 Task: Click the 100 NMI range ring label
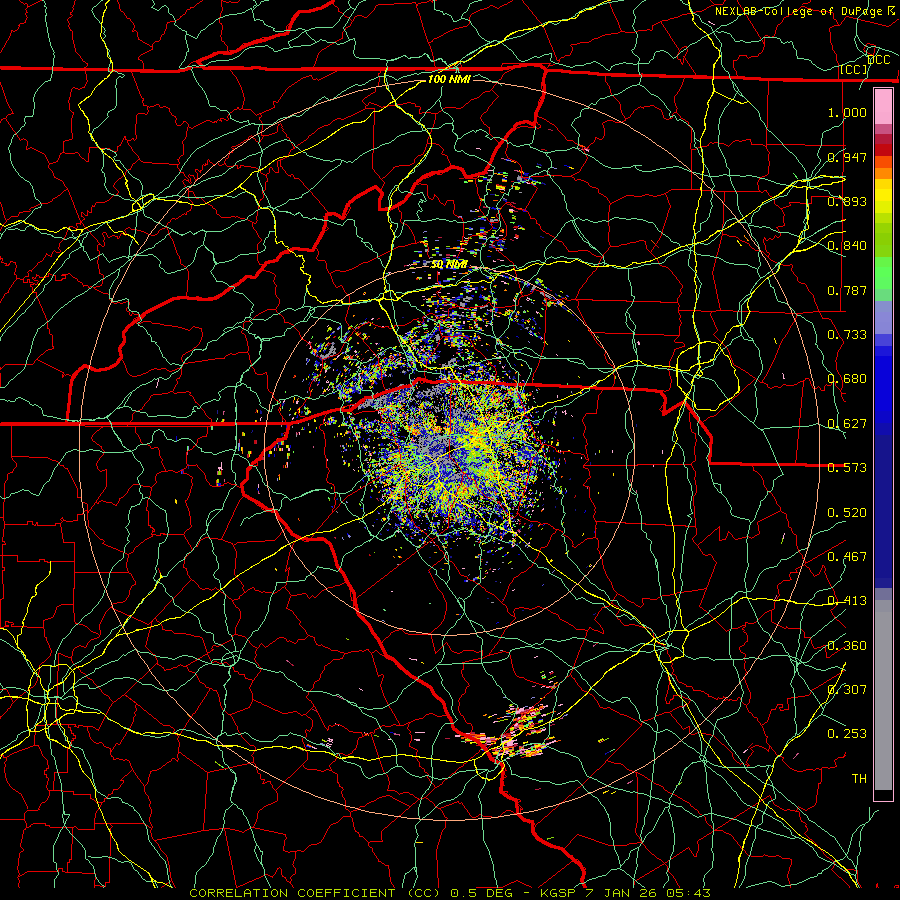point(449,79)
